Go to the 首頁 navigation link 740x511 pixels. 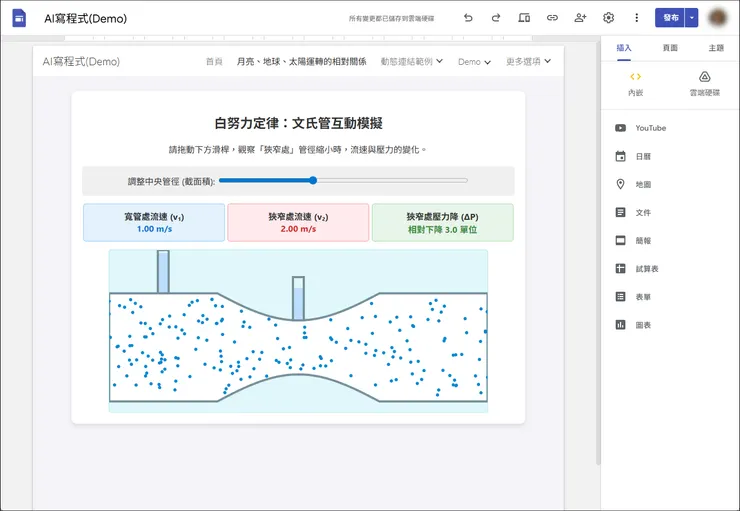click(214, 61)
